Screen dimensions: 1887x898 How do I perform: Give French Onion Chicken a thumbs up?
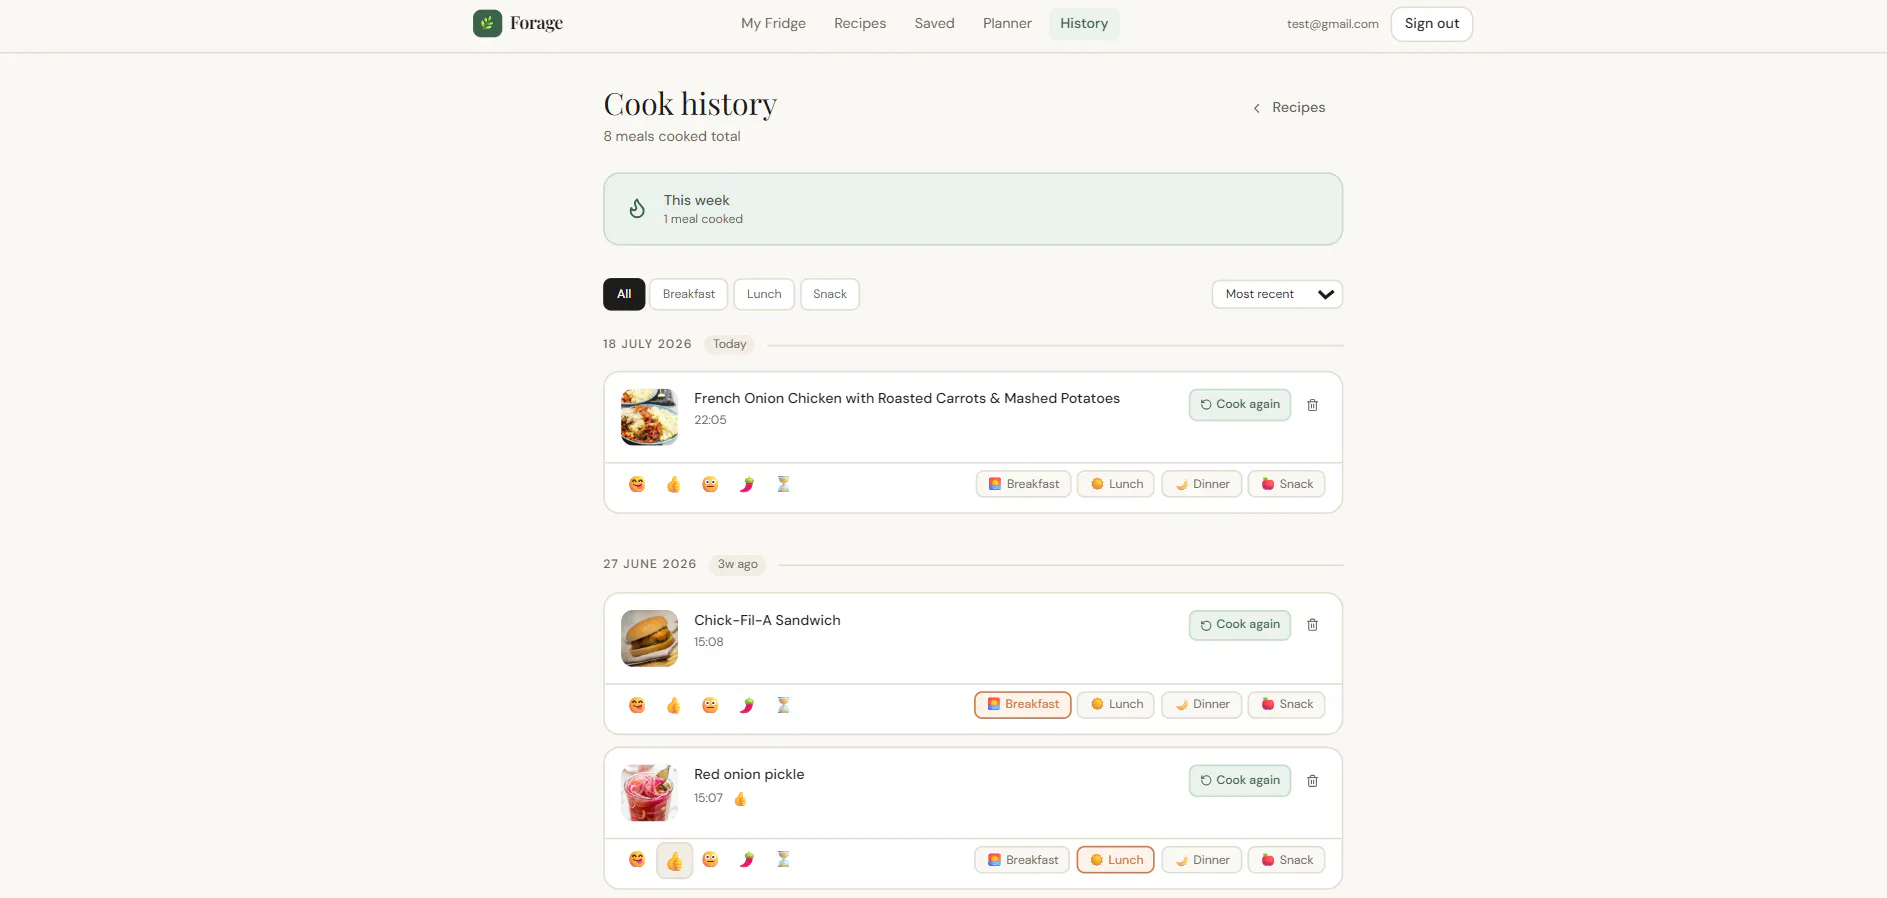tap(674, 484)
